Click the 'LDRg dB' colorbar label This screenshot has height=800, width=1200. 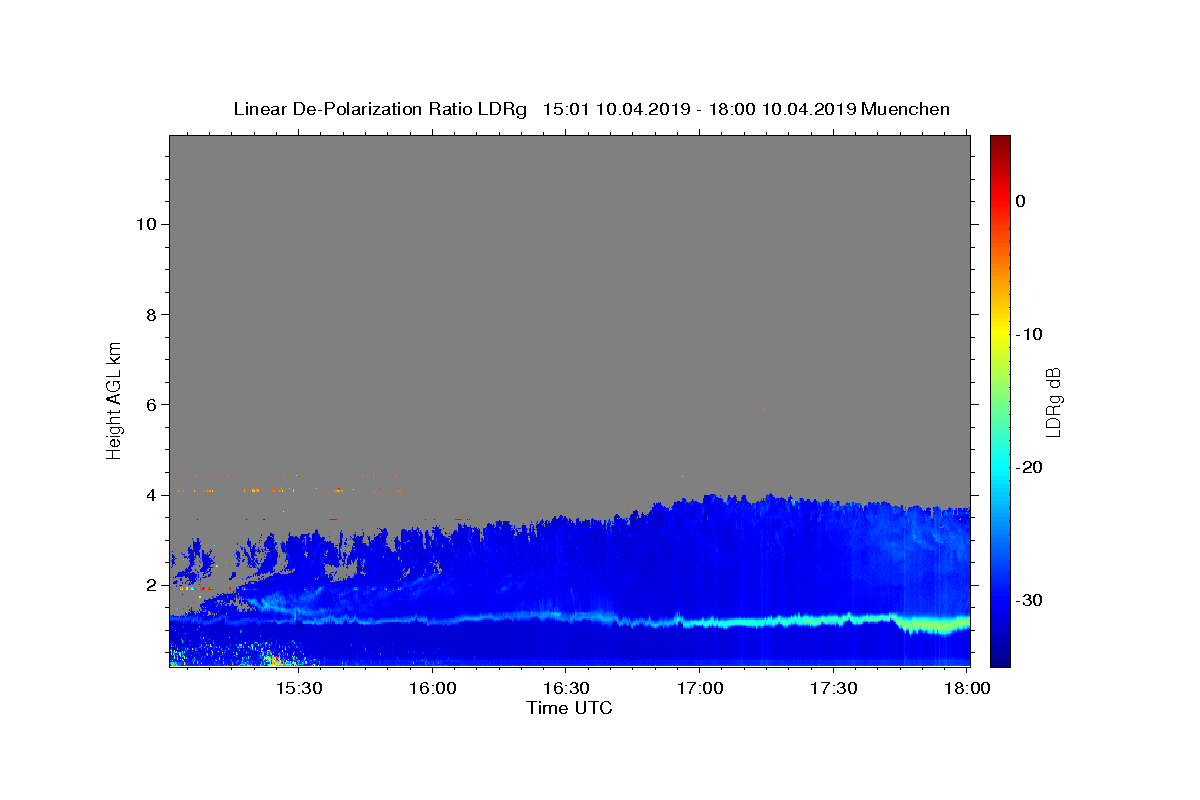pyautogui.click(x=1053, y=401)
